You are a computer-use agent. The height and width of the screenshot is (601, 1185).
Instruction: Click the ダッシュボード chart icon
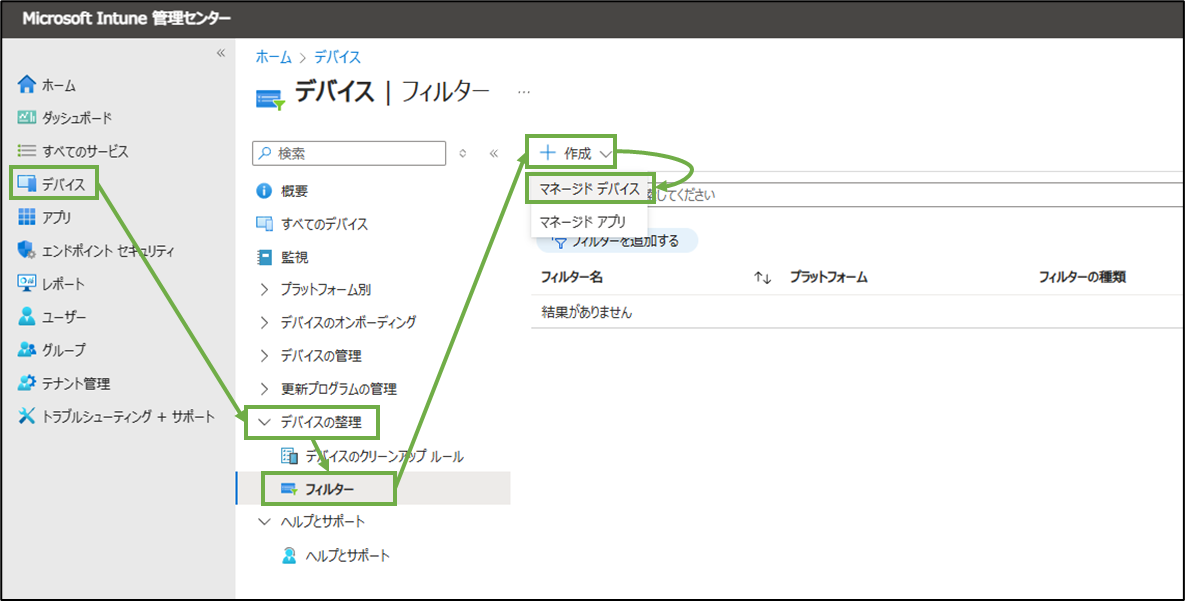[26, 117]
